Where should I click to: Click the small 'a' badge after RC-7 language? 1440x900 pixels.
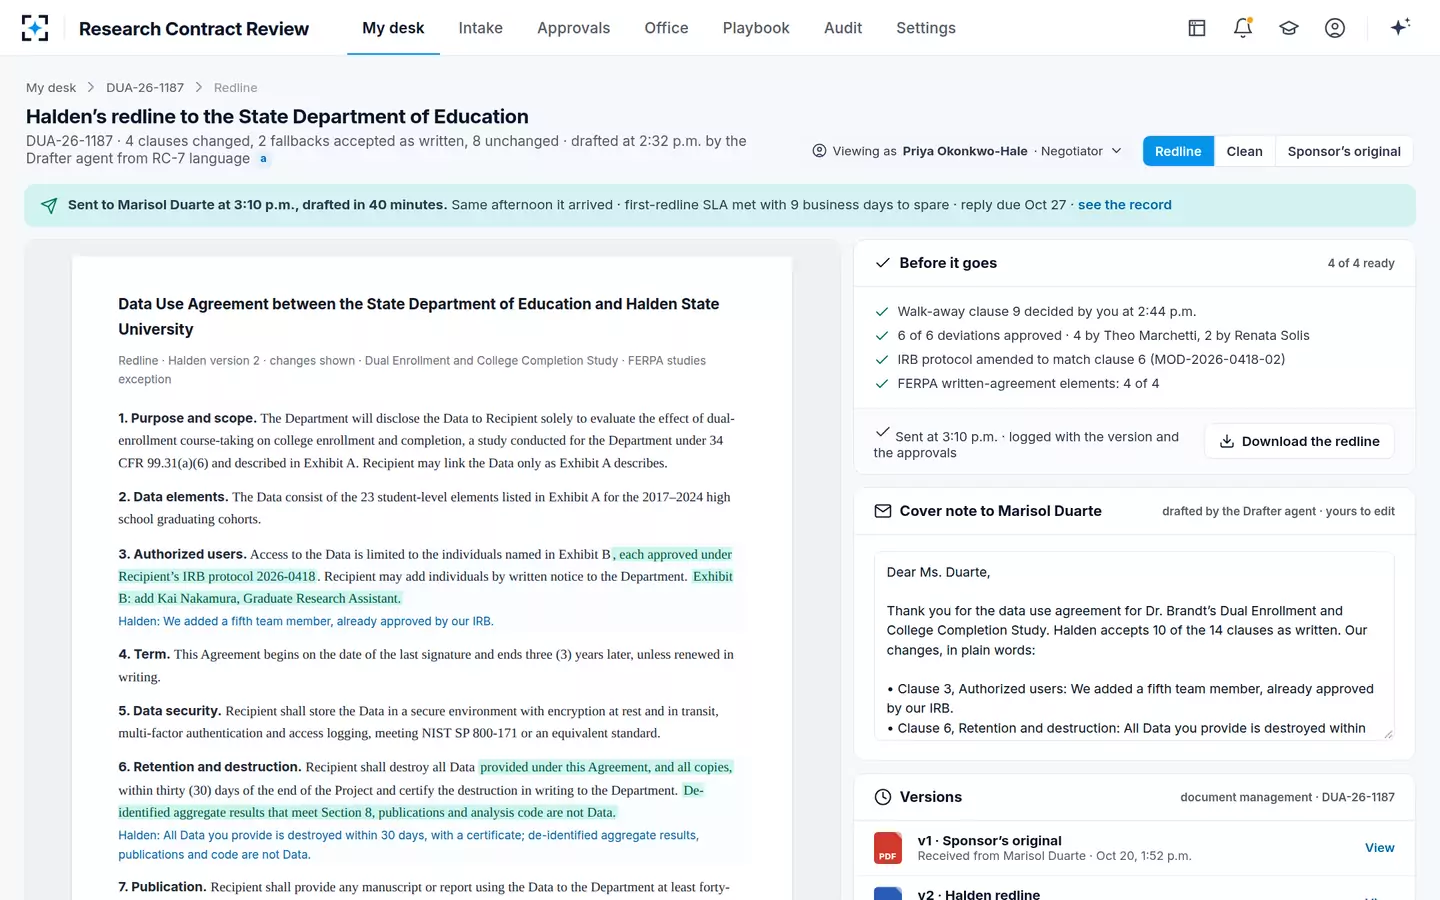click(x=264, y=159)
